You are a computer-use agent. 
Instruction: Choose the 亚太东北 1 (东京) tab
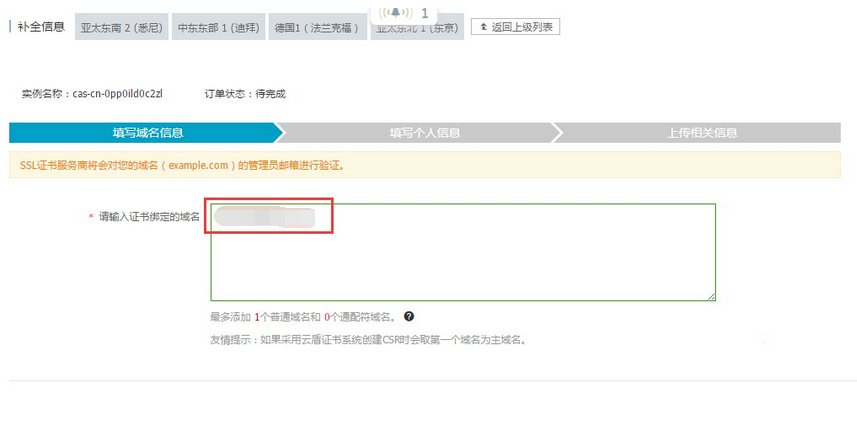coord(418,31)
